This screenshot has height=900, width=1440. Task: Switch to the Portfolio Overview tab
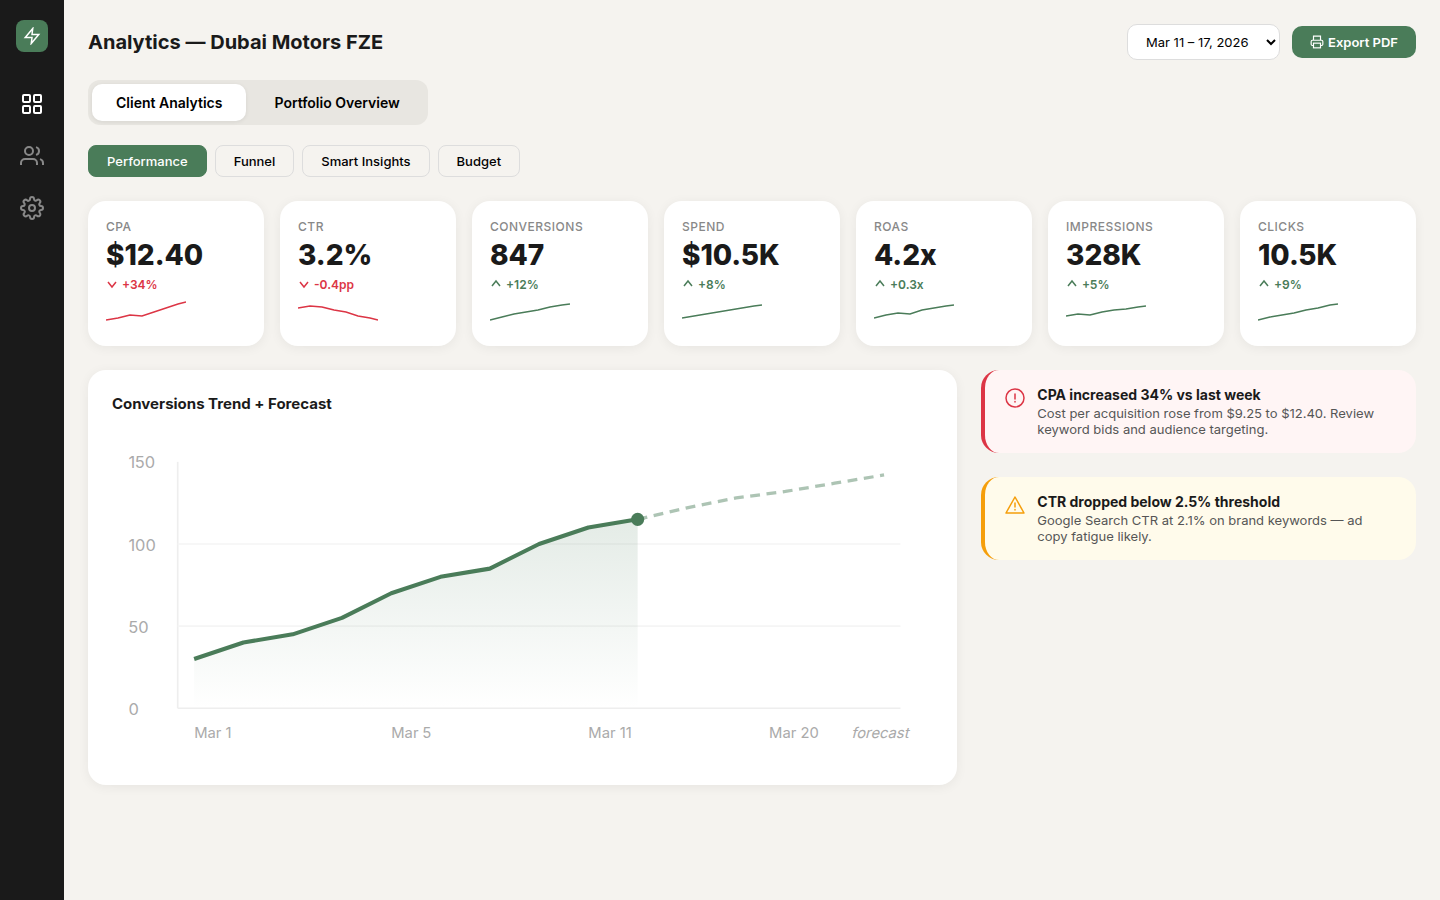click(337, 103)
